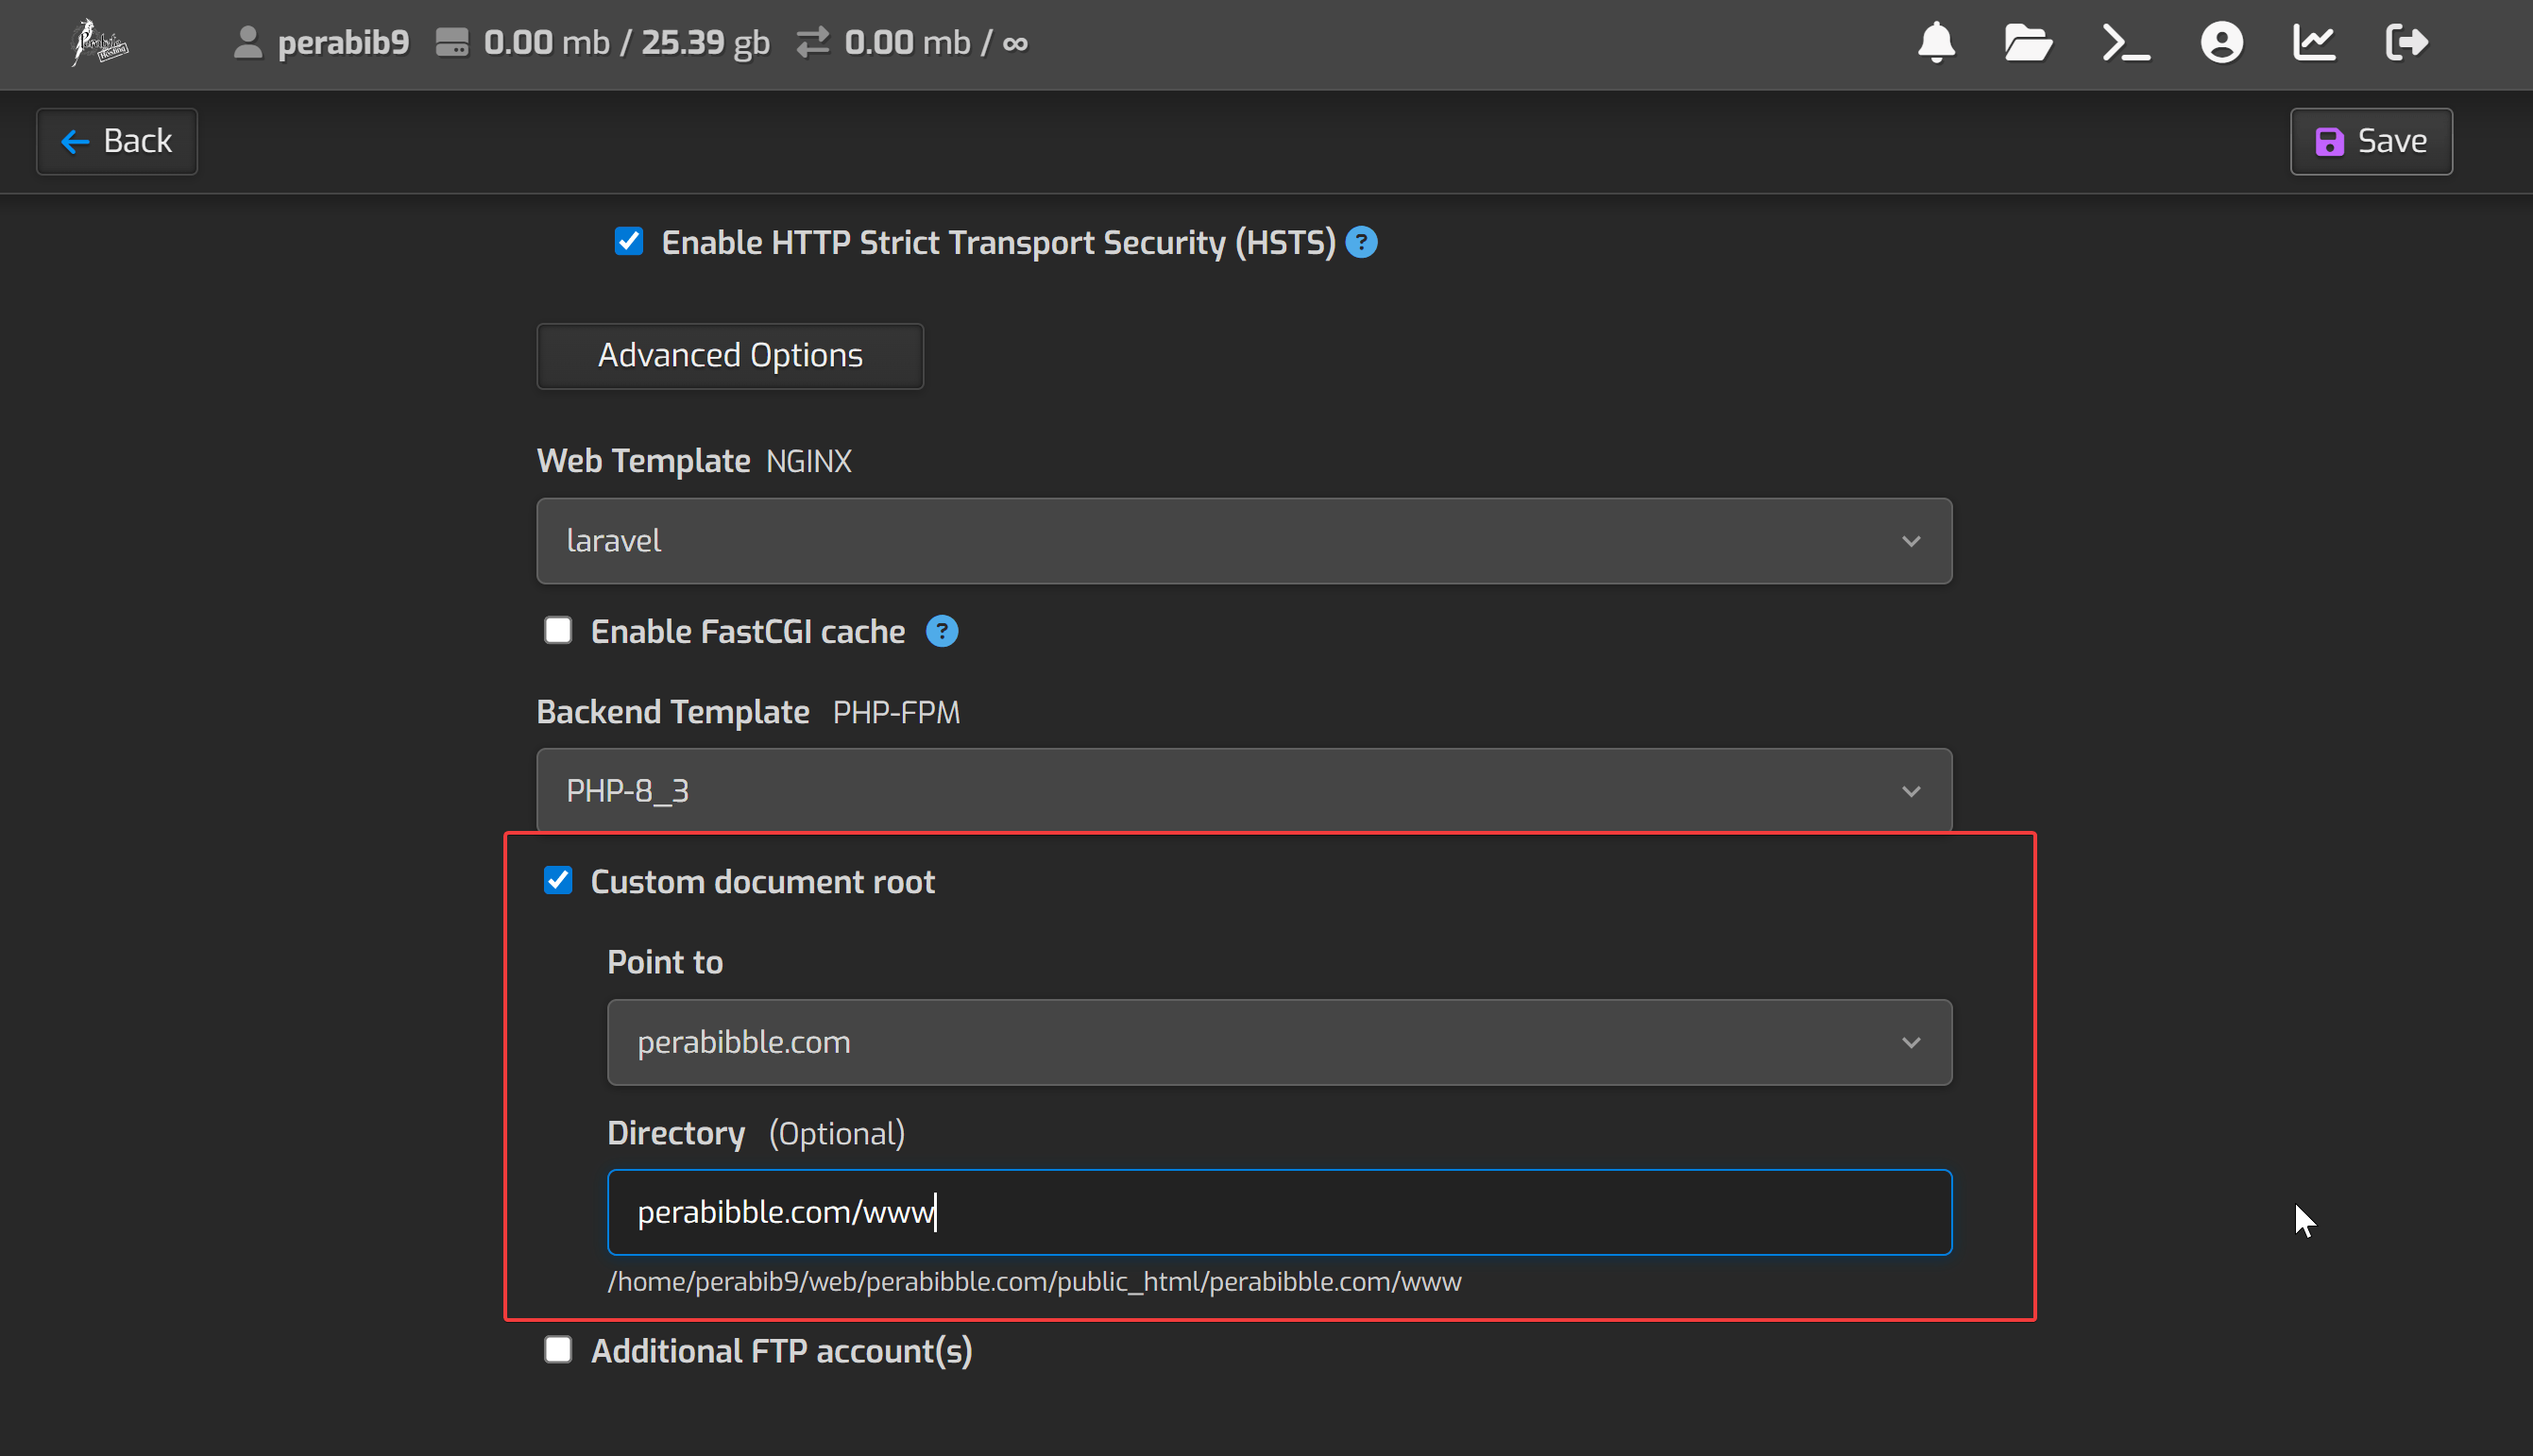Enable FastCGI cache checkbox

coord(558,630)
